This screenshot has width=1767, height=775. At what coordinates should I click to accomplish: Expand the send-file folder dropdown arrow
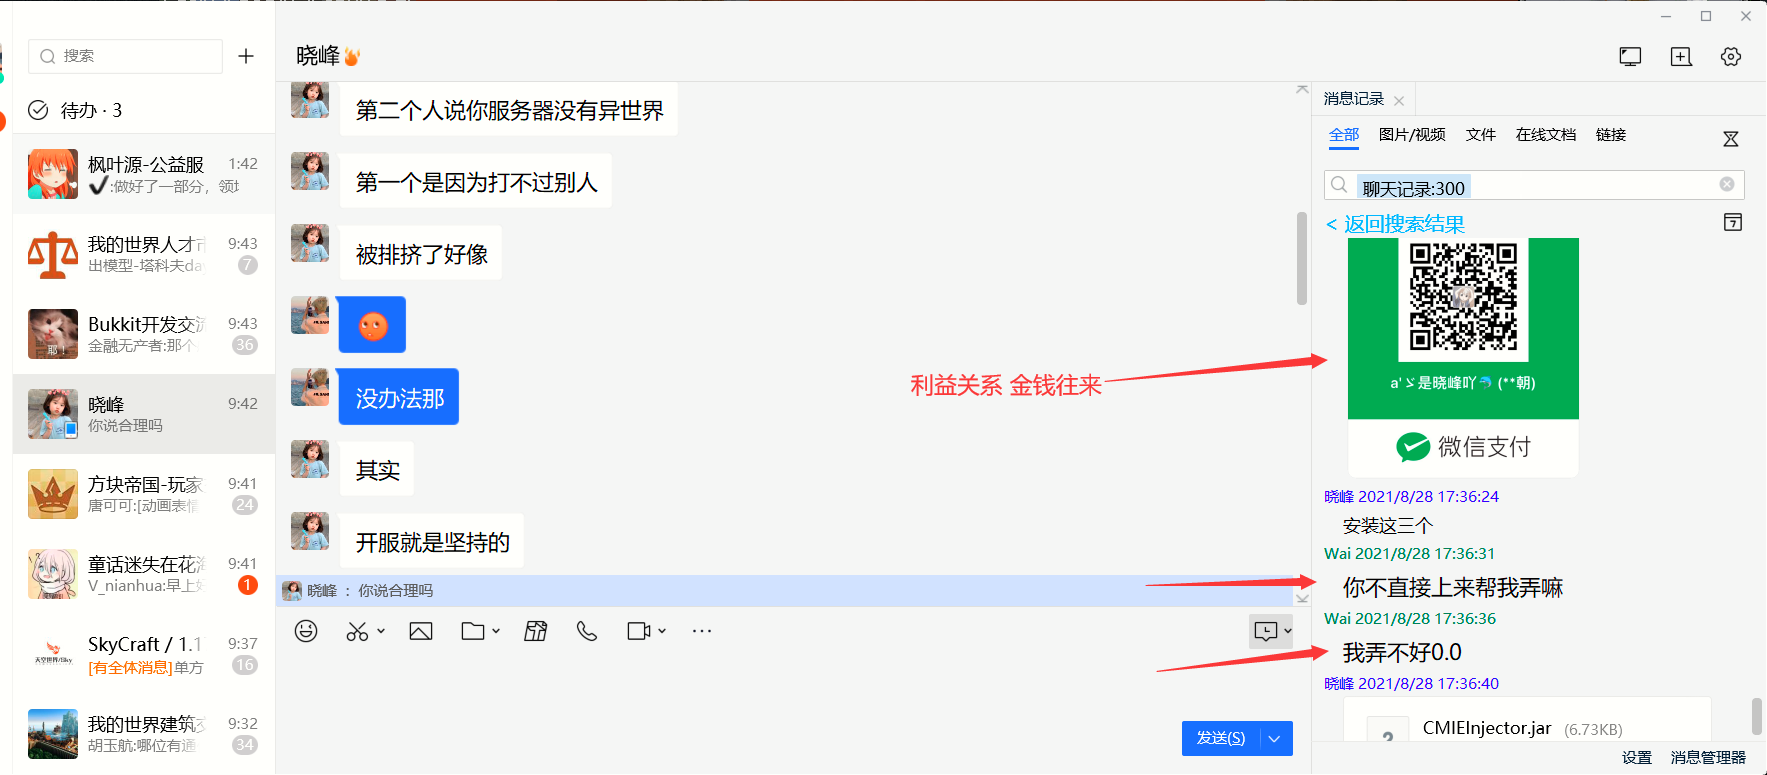[496, 631]
